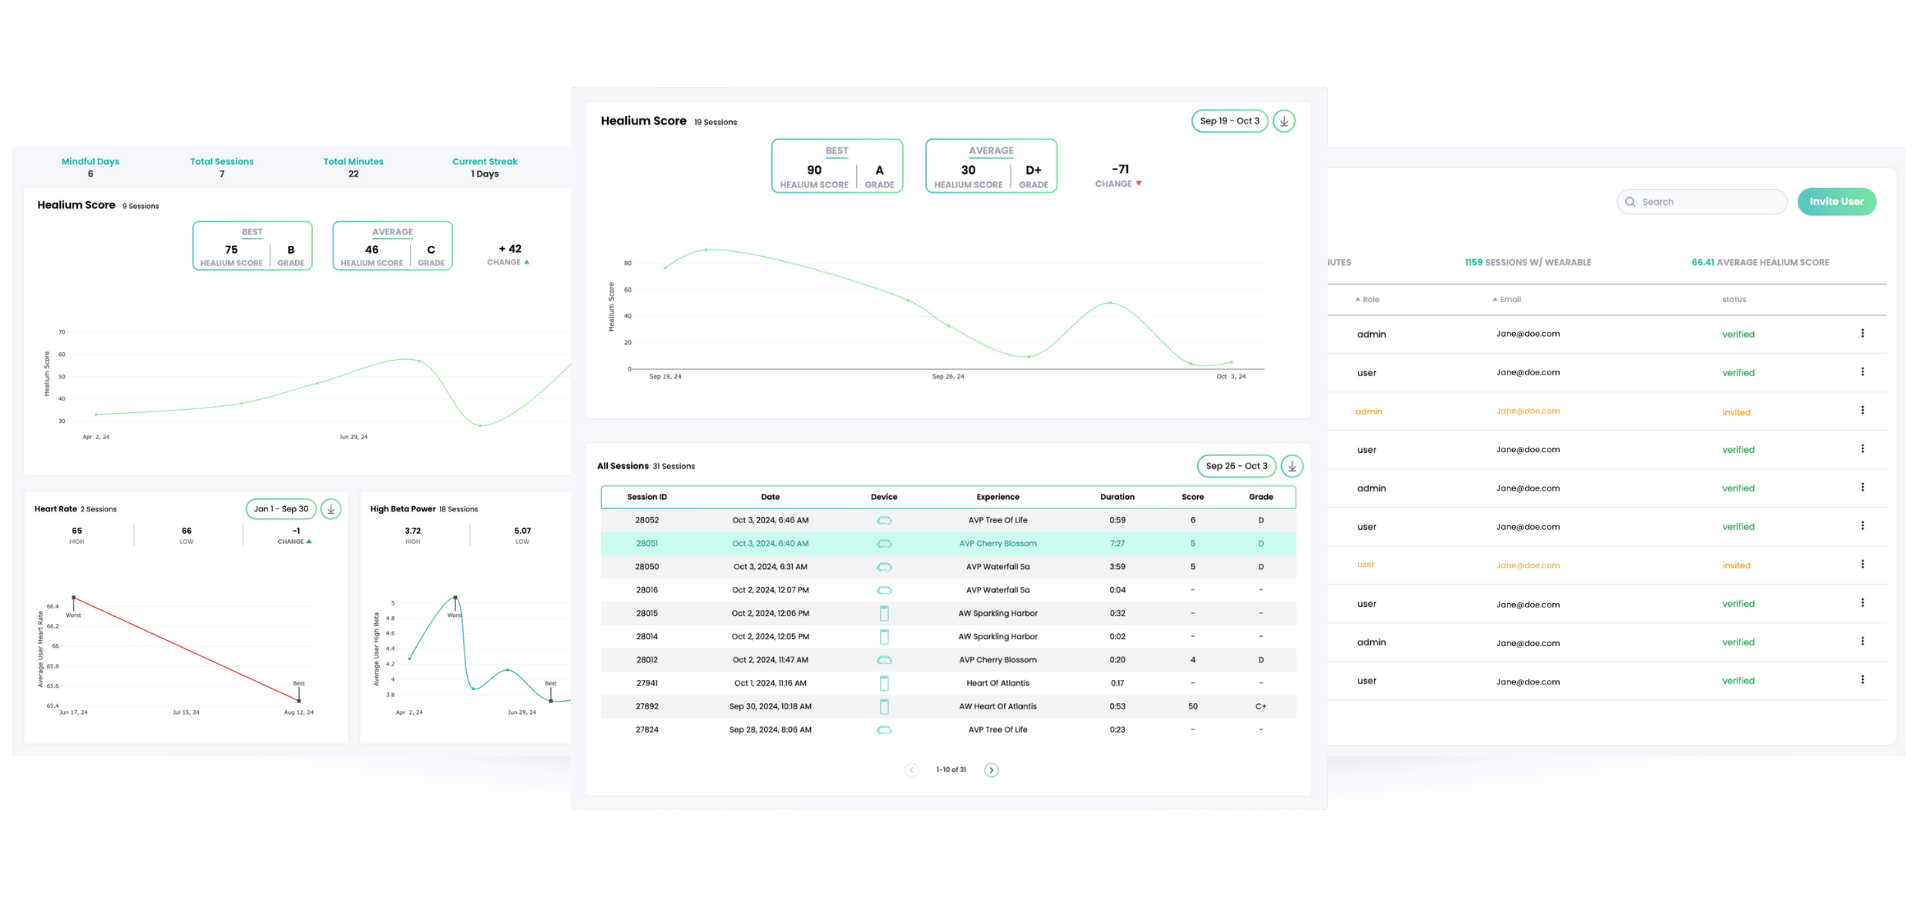The image size is (1920, 900).
Task: Click the device icon for session 28052
Action: coord(884,521)
